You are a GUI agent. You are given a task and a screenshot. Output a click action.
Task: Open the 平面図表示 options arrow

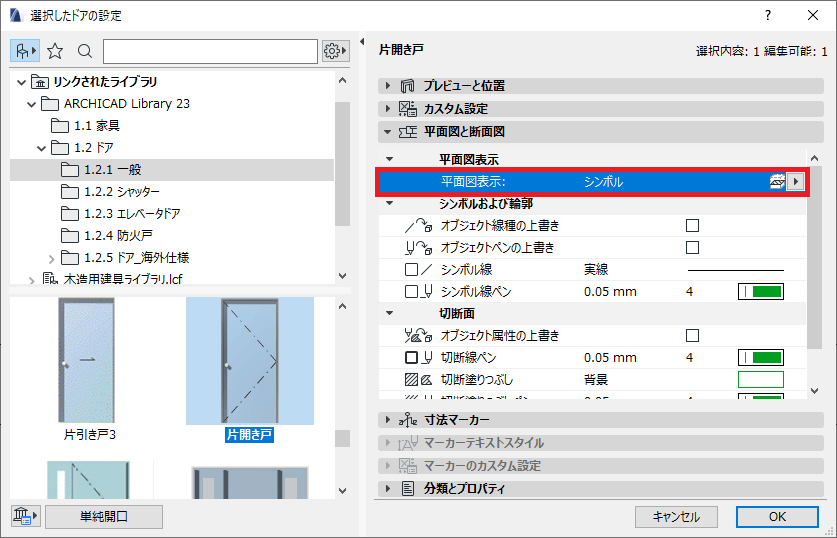pos(796,181)
